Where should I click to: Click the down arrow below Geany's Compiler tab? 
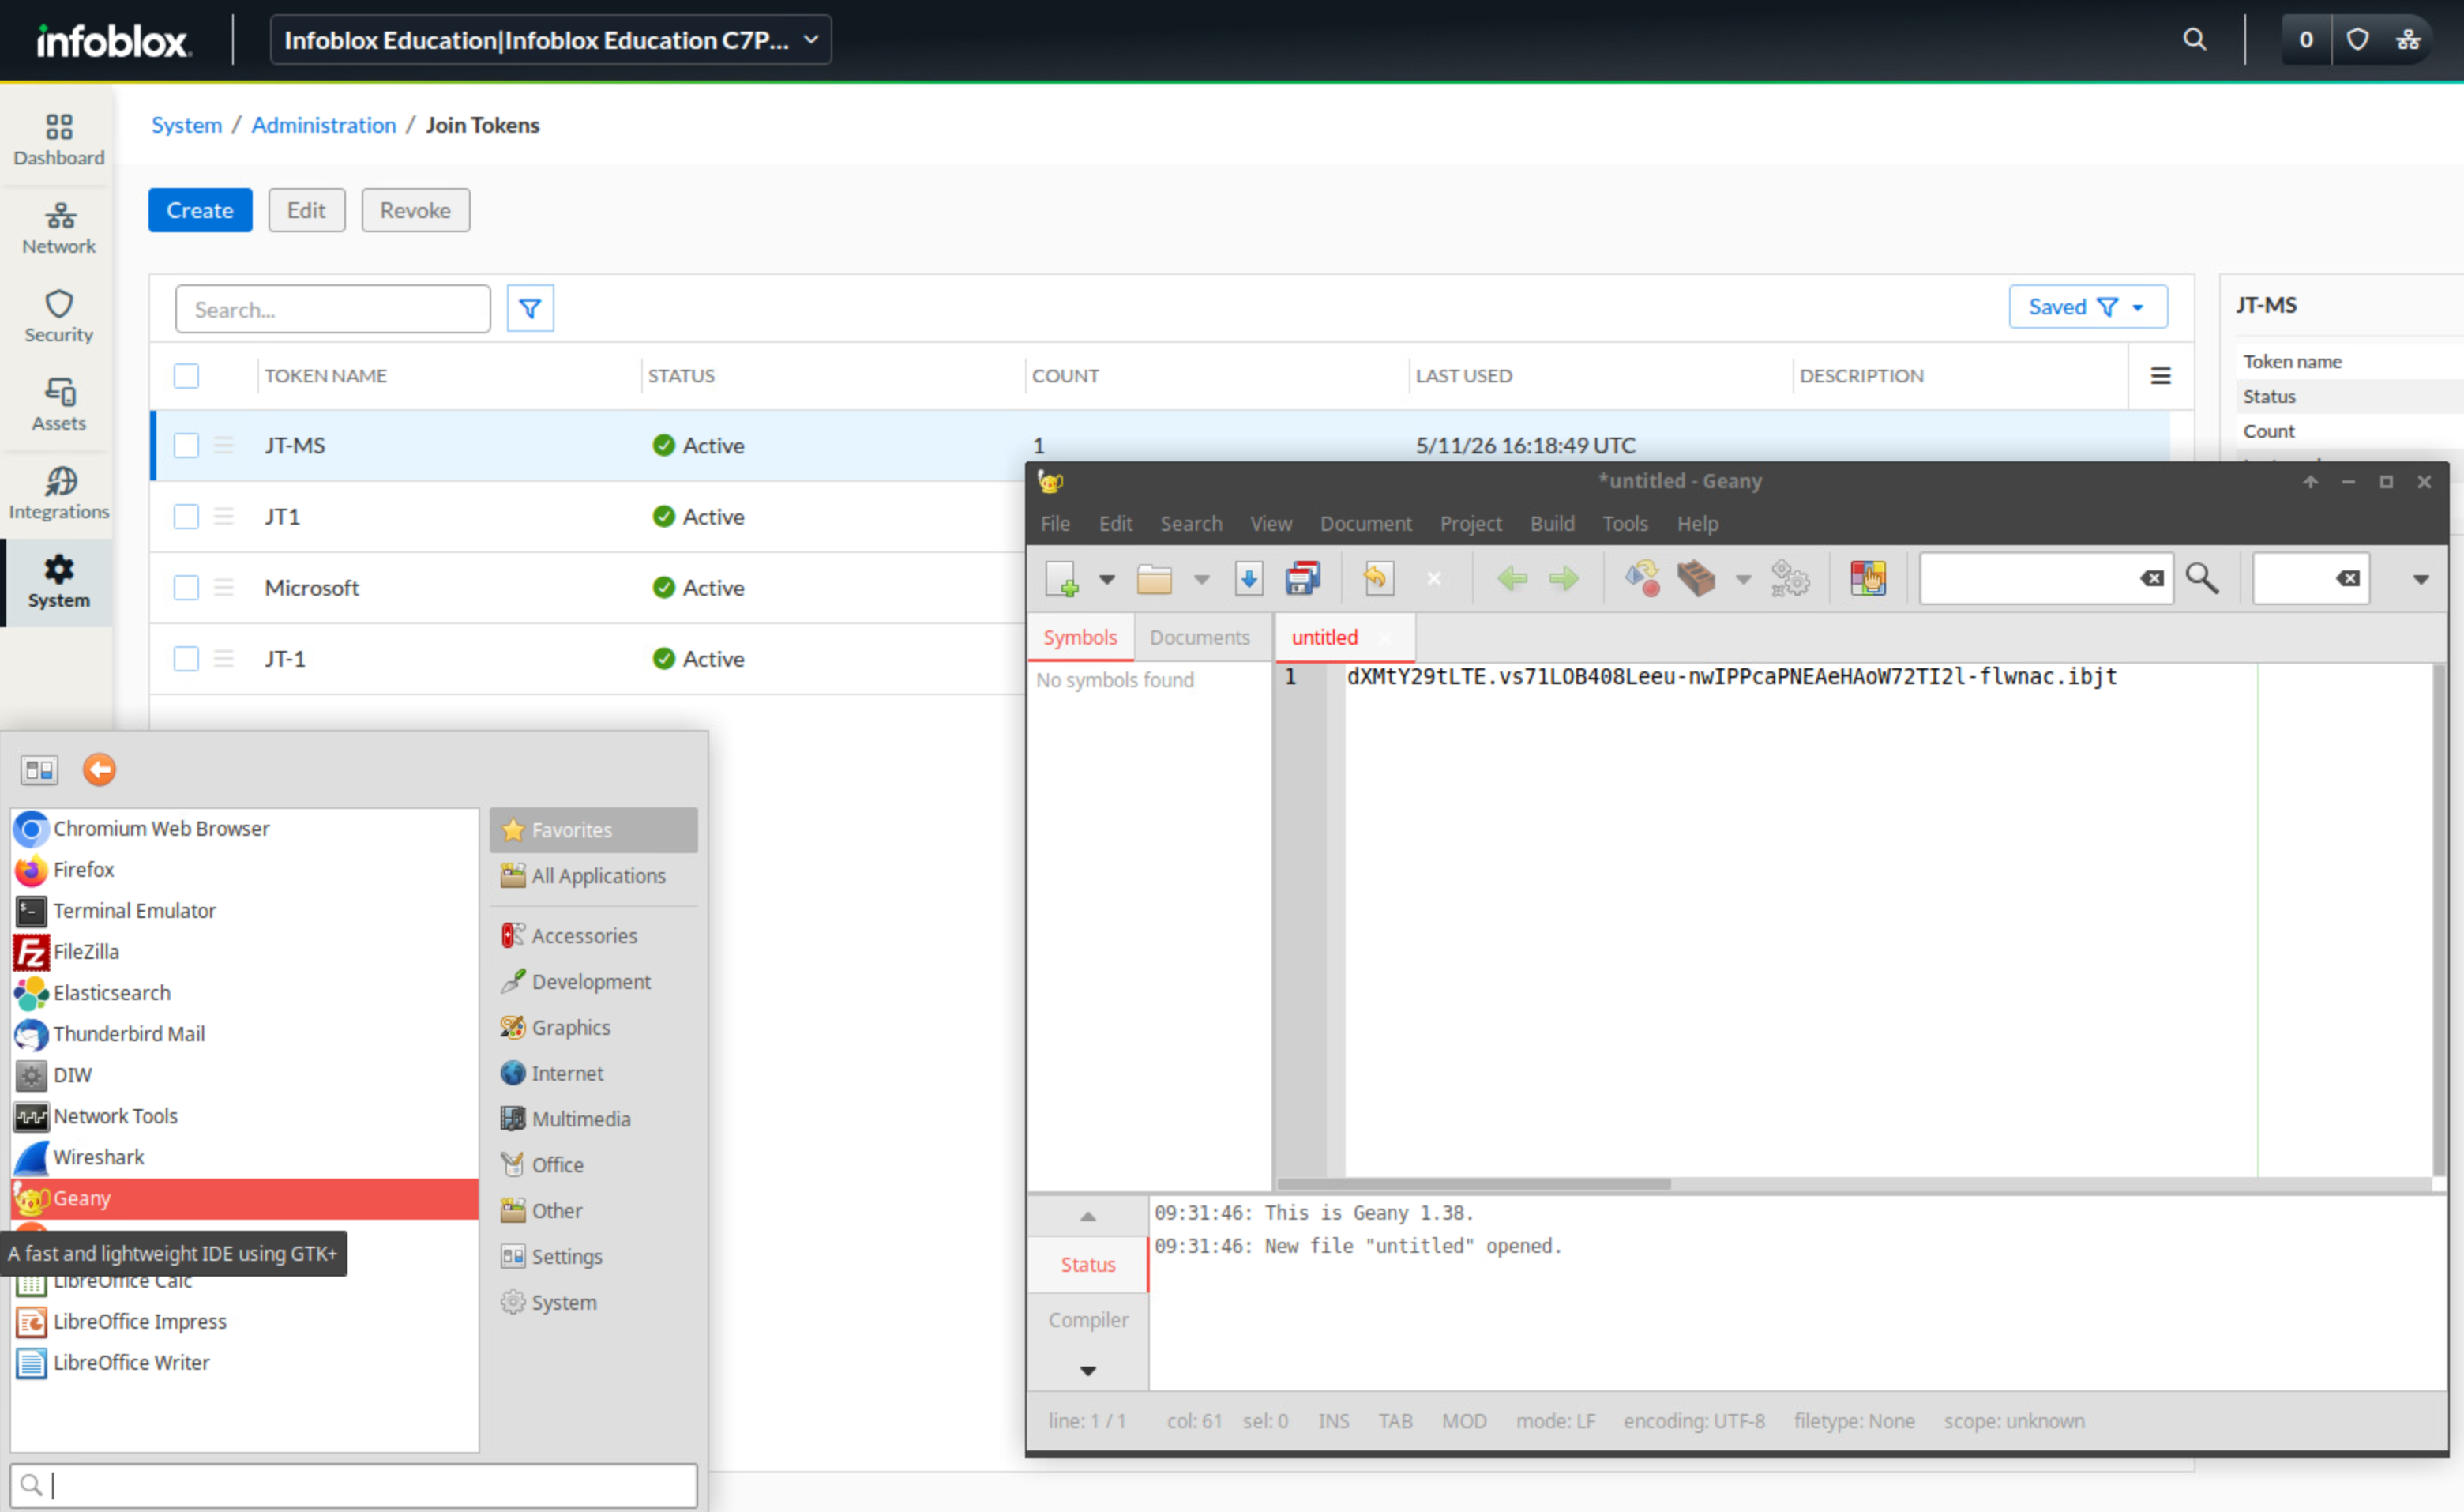(x=1088, y=1371)
